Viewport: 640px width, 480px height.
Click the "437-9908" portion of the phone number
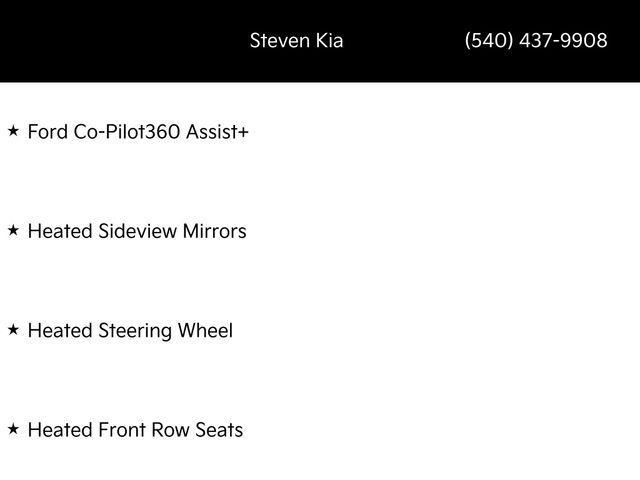click(x=565, y=41)
